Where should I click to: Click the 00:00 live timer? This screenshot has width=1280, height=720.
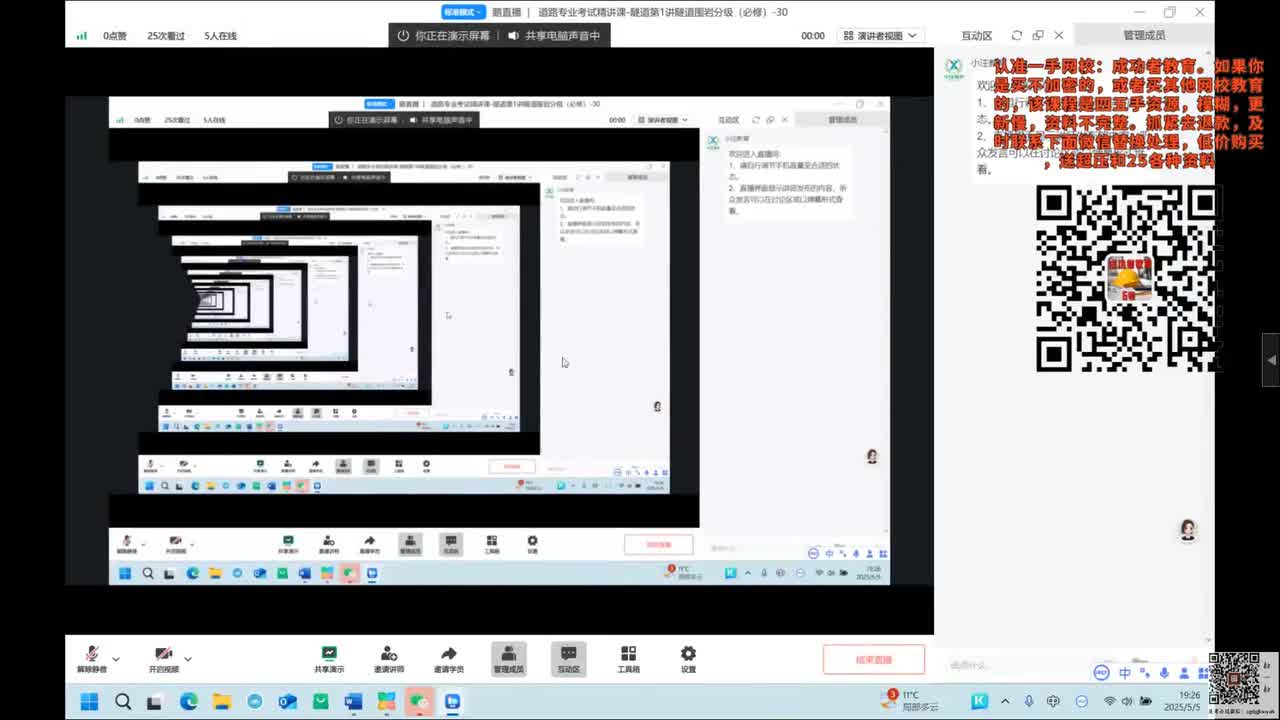pos(813,36)
